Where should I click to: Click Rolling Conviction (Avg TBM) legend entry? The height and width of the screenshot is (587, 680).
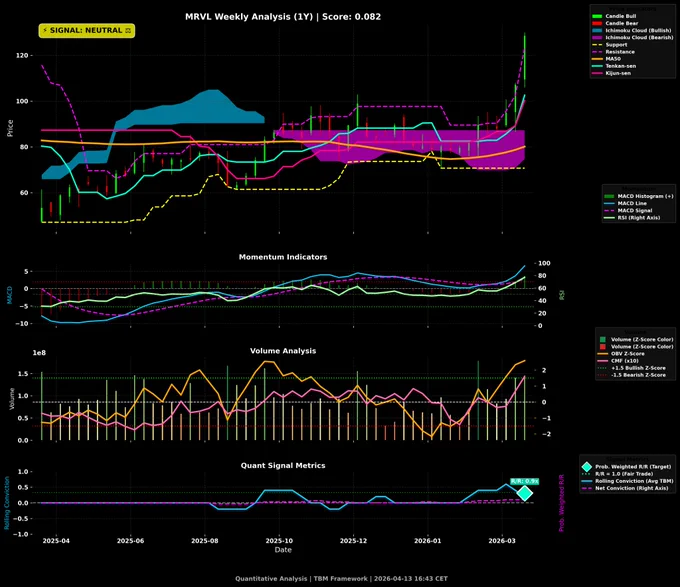(628, 481)
